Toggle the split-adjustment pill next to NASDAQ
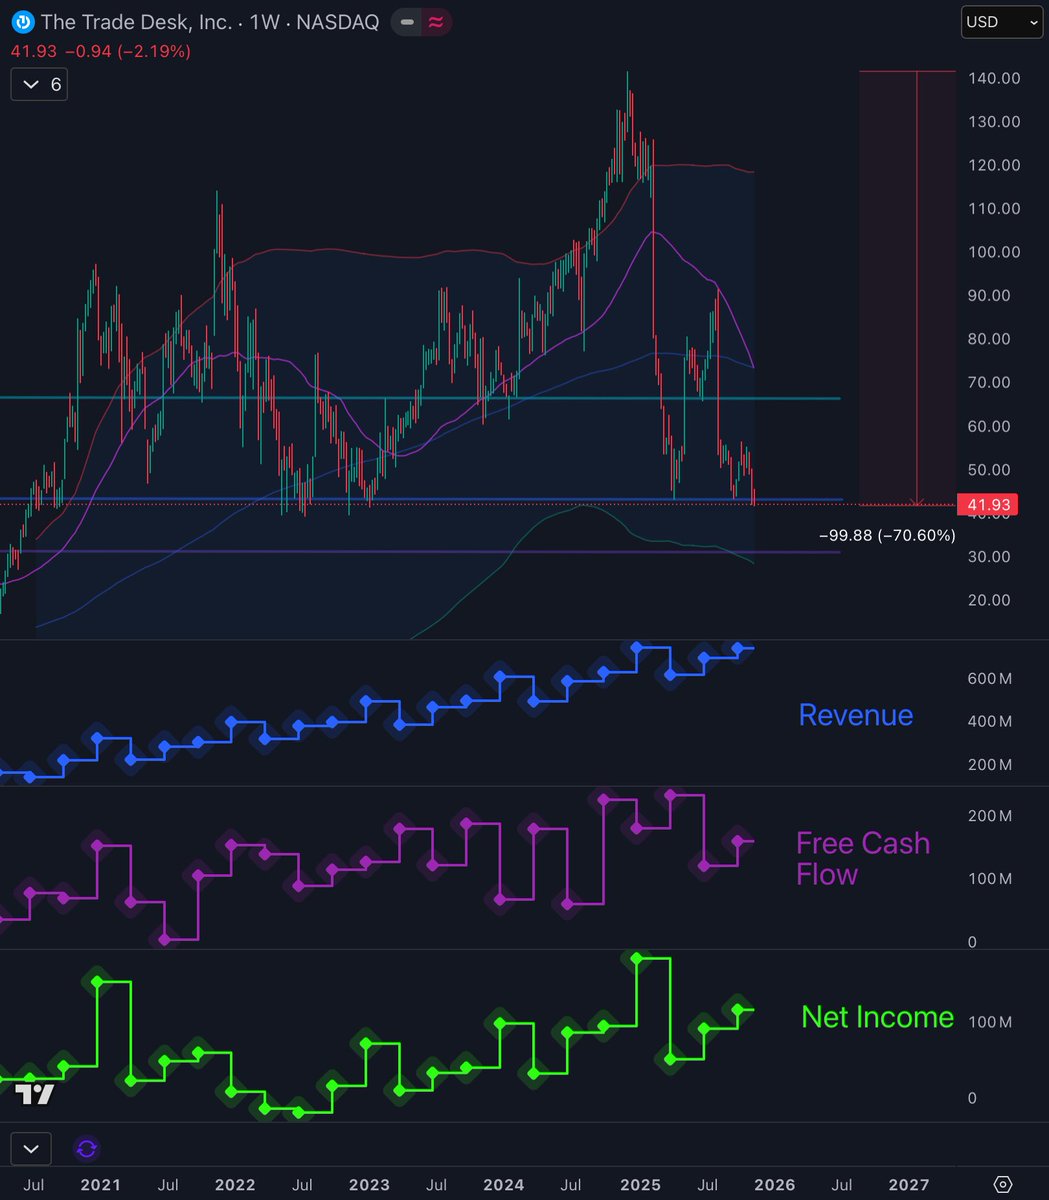Image resolution: width=1049 pixels, height=1200 pixels. [x=420, y=20]
